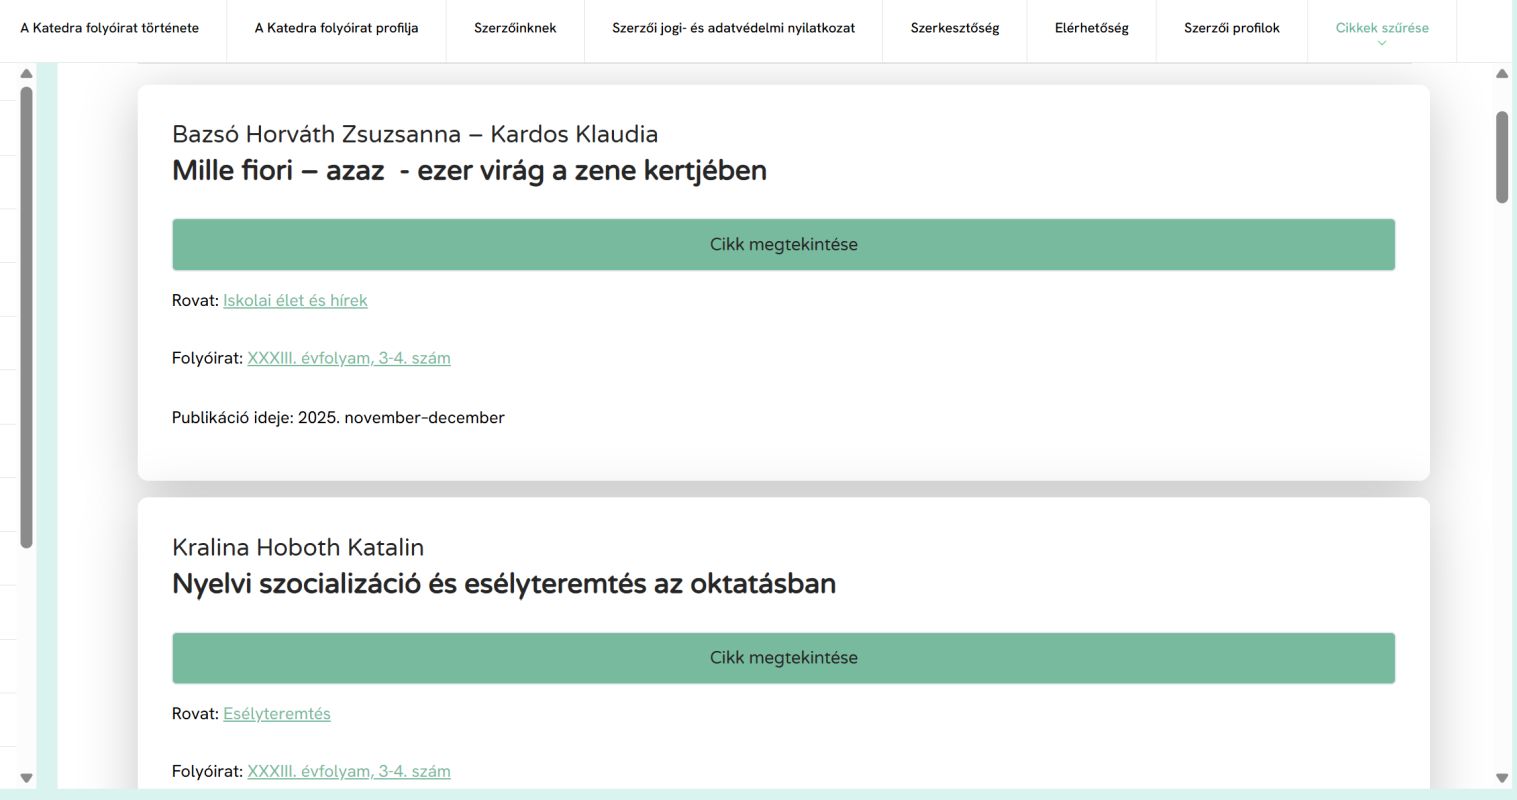Click the issue link under Kralina Hoboth Katalin's article
The width and height of the screenshot is (1517, 800).
[x=349, y=772]
